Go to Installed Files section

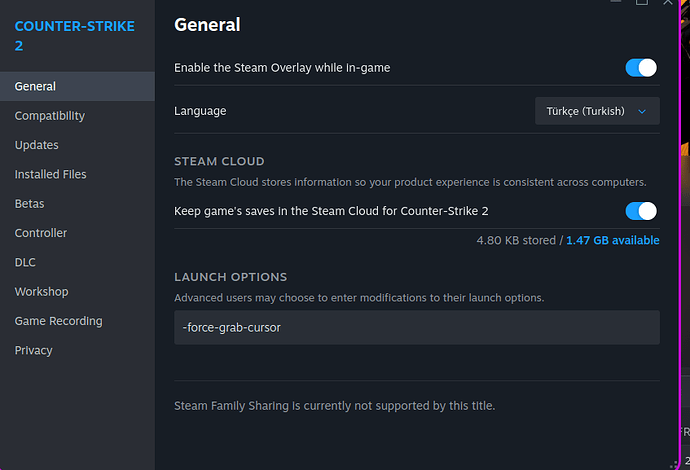click(x=77, y=174)
